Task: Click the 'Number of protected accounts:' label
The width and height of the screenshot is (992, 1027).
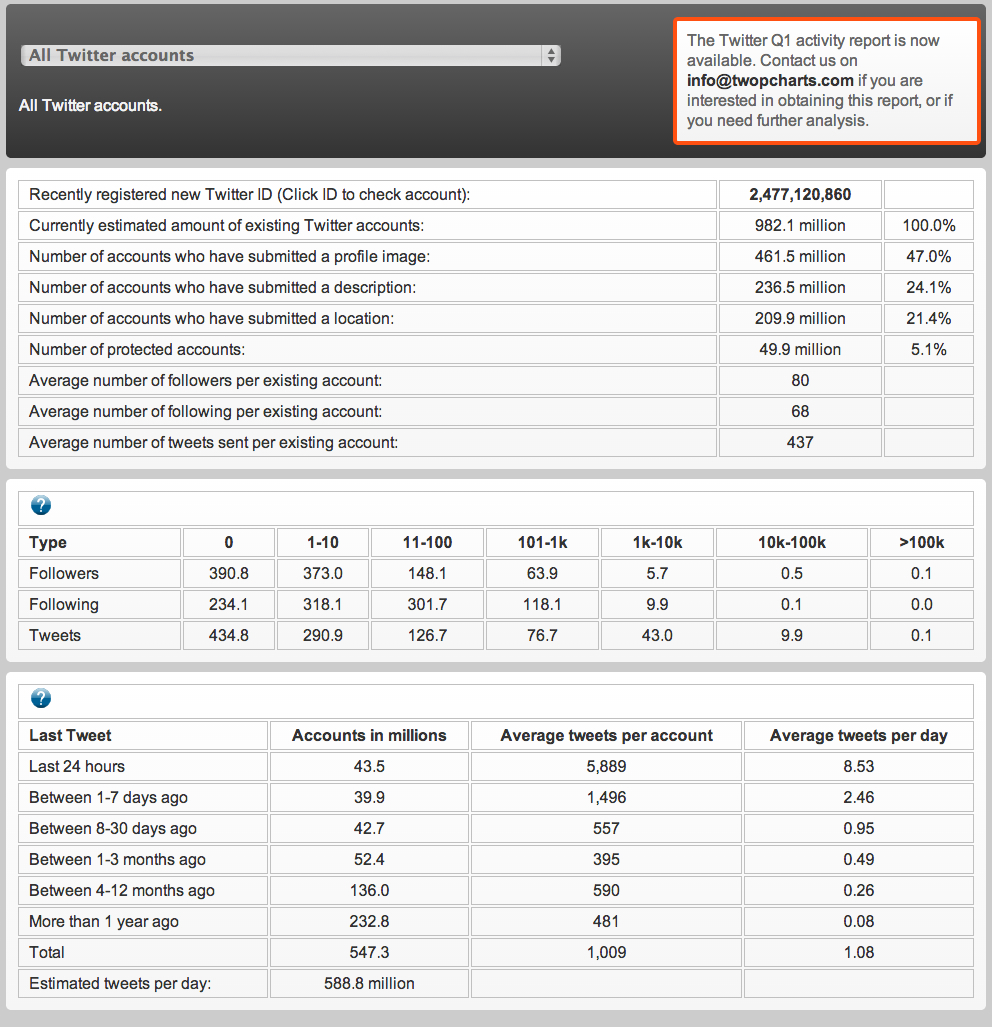Action: (x=137, y=350)
